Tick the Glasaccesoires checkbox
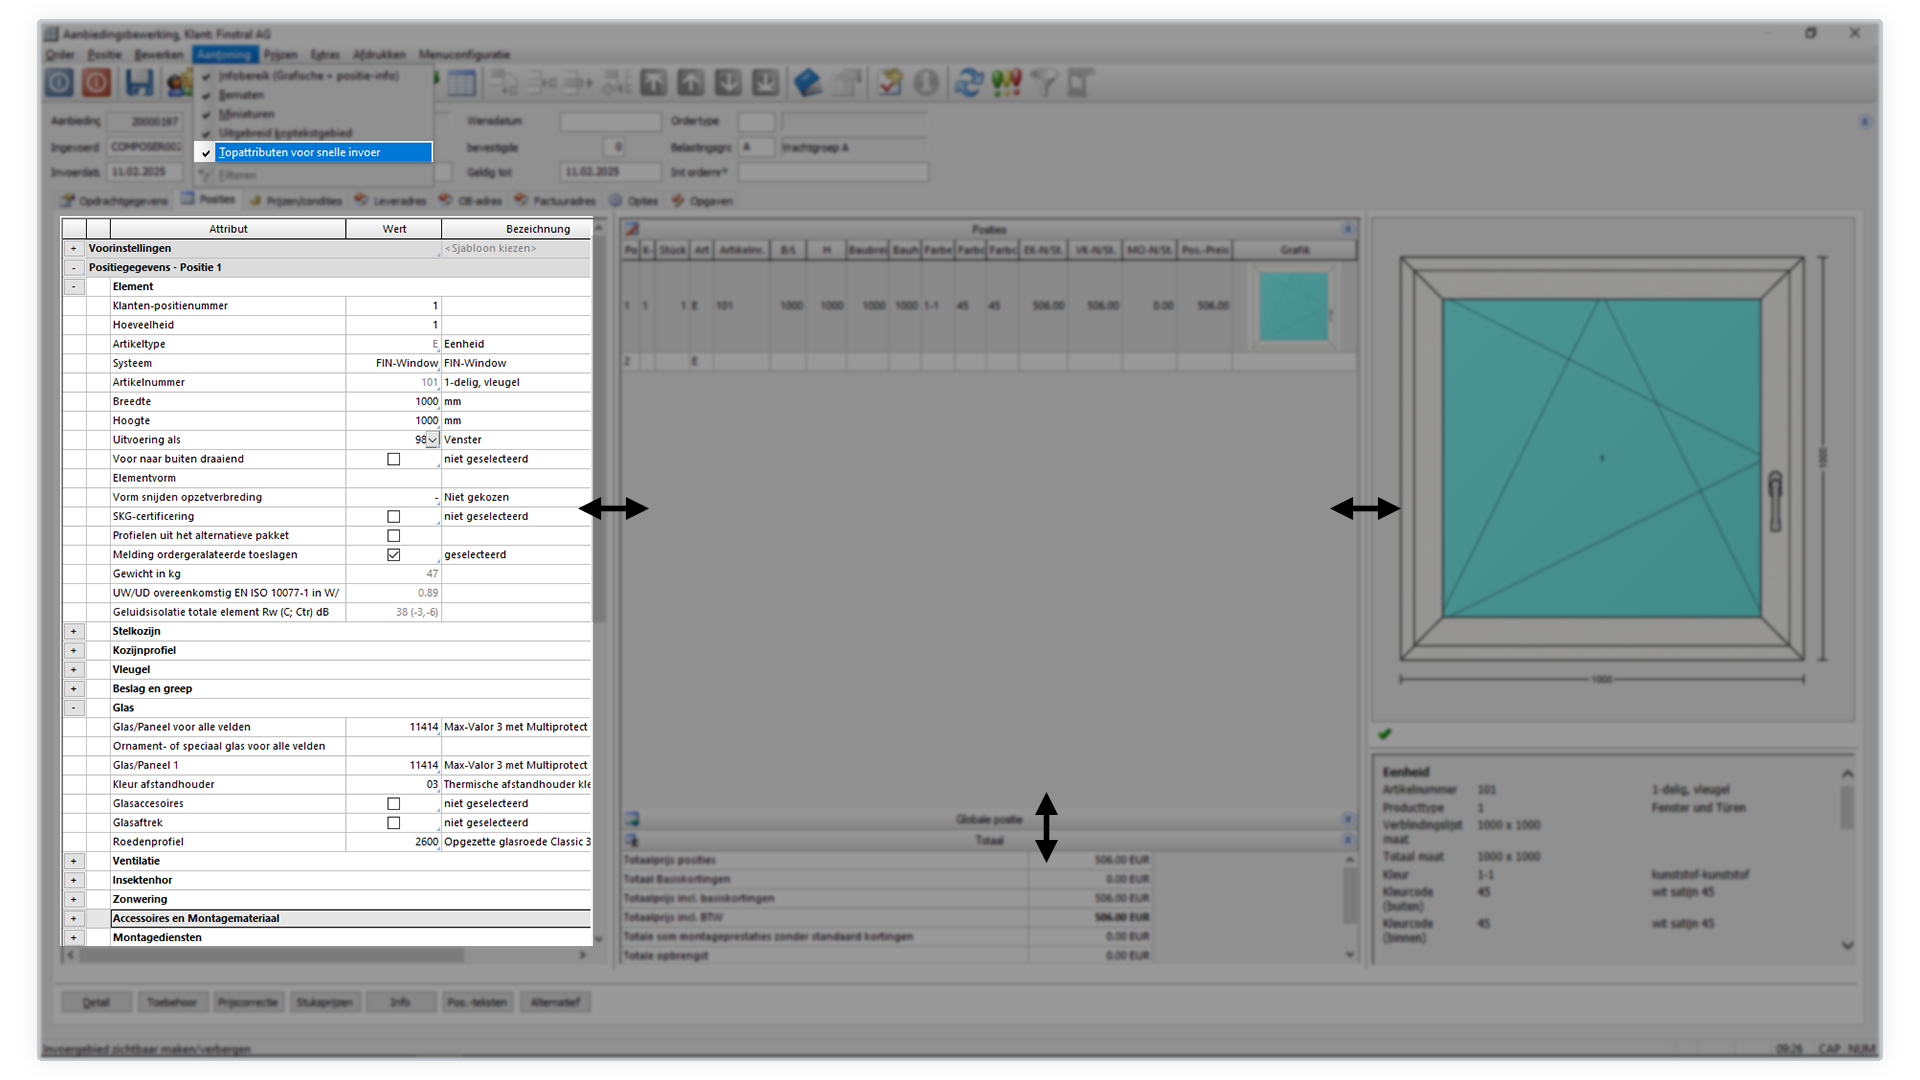 [x=394, y=804]
